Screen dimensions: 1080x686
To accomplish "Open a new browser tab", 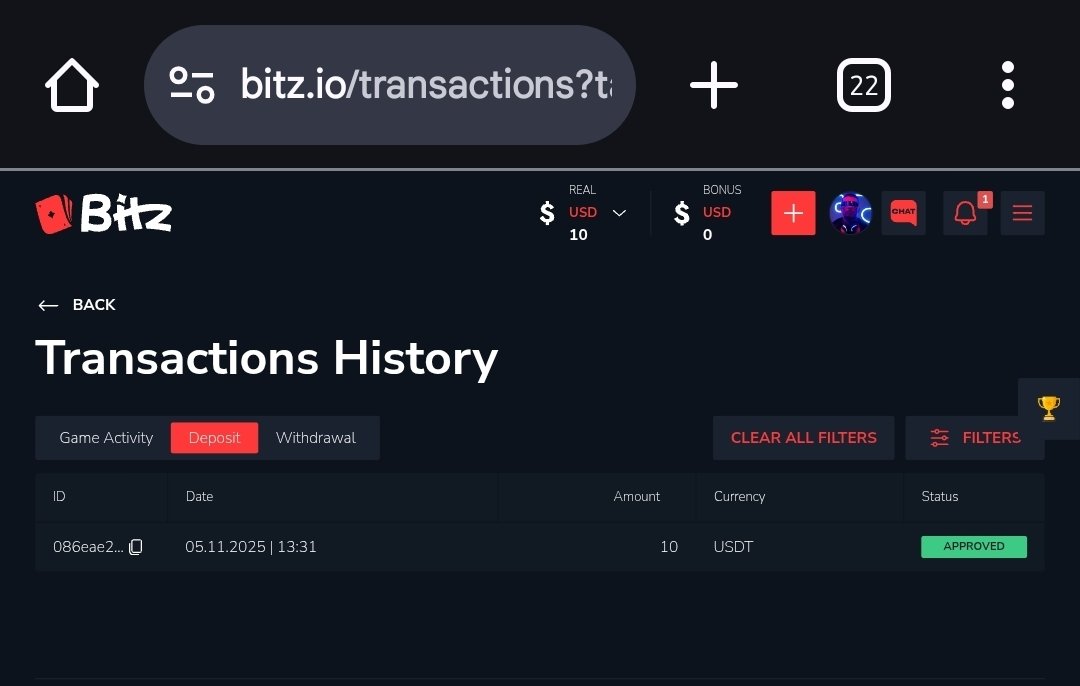I will pyautogui.click(x=714, y=85).
